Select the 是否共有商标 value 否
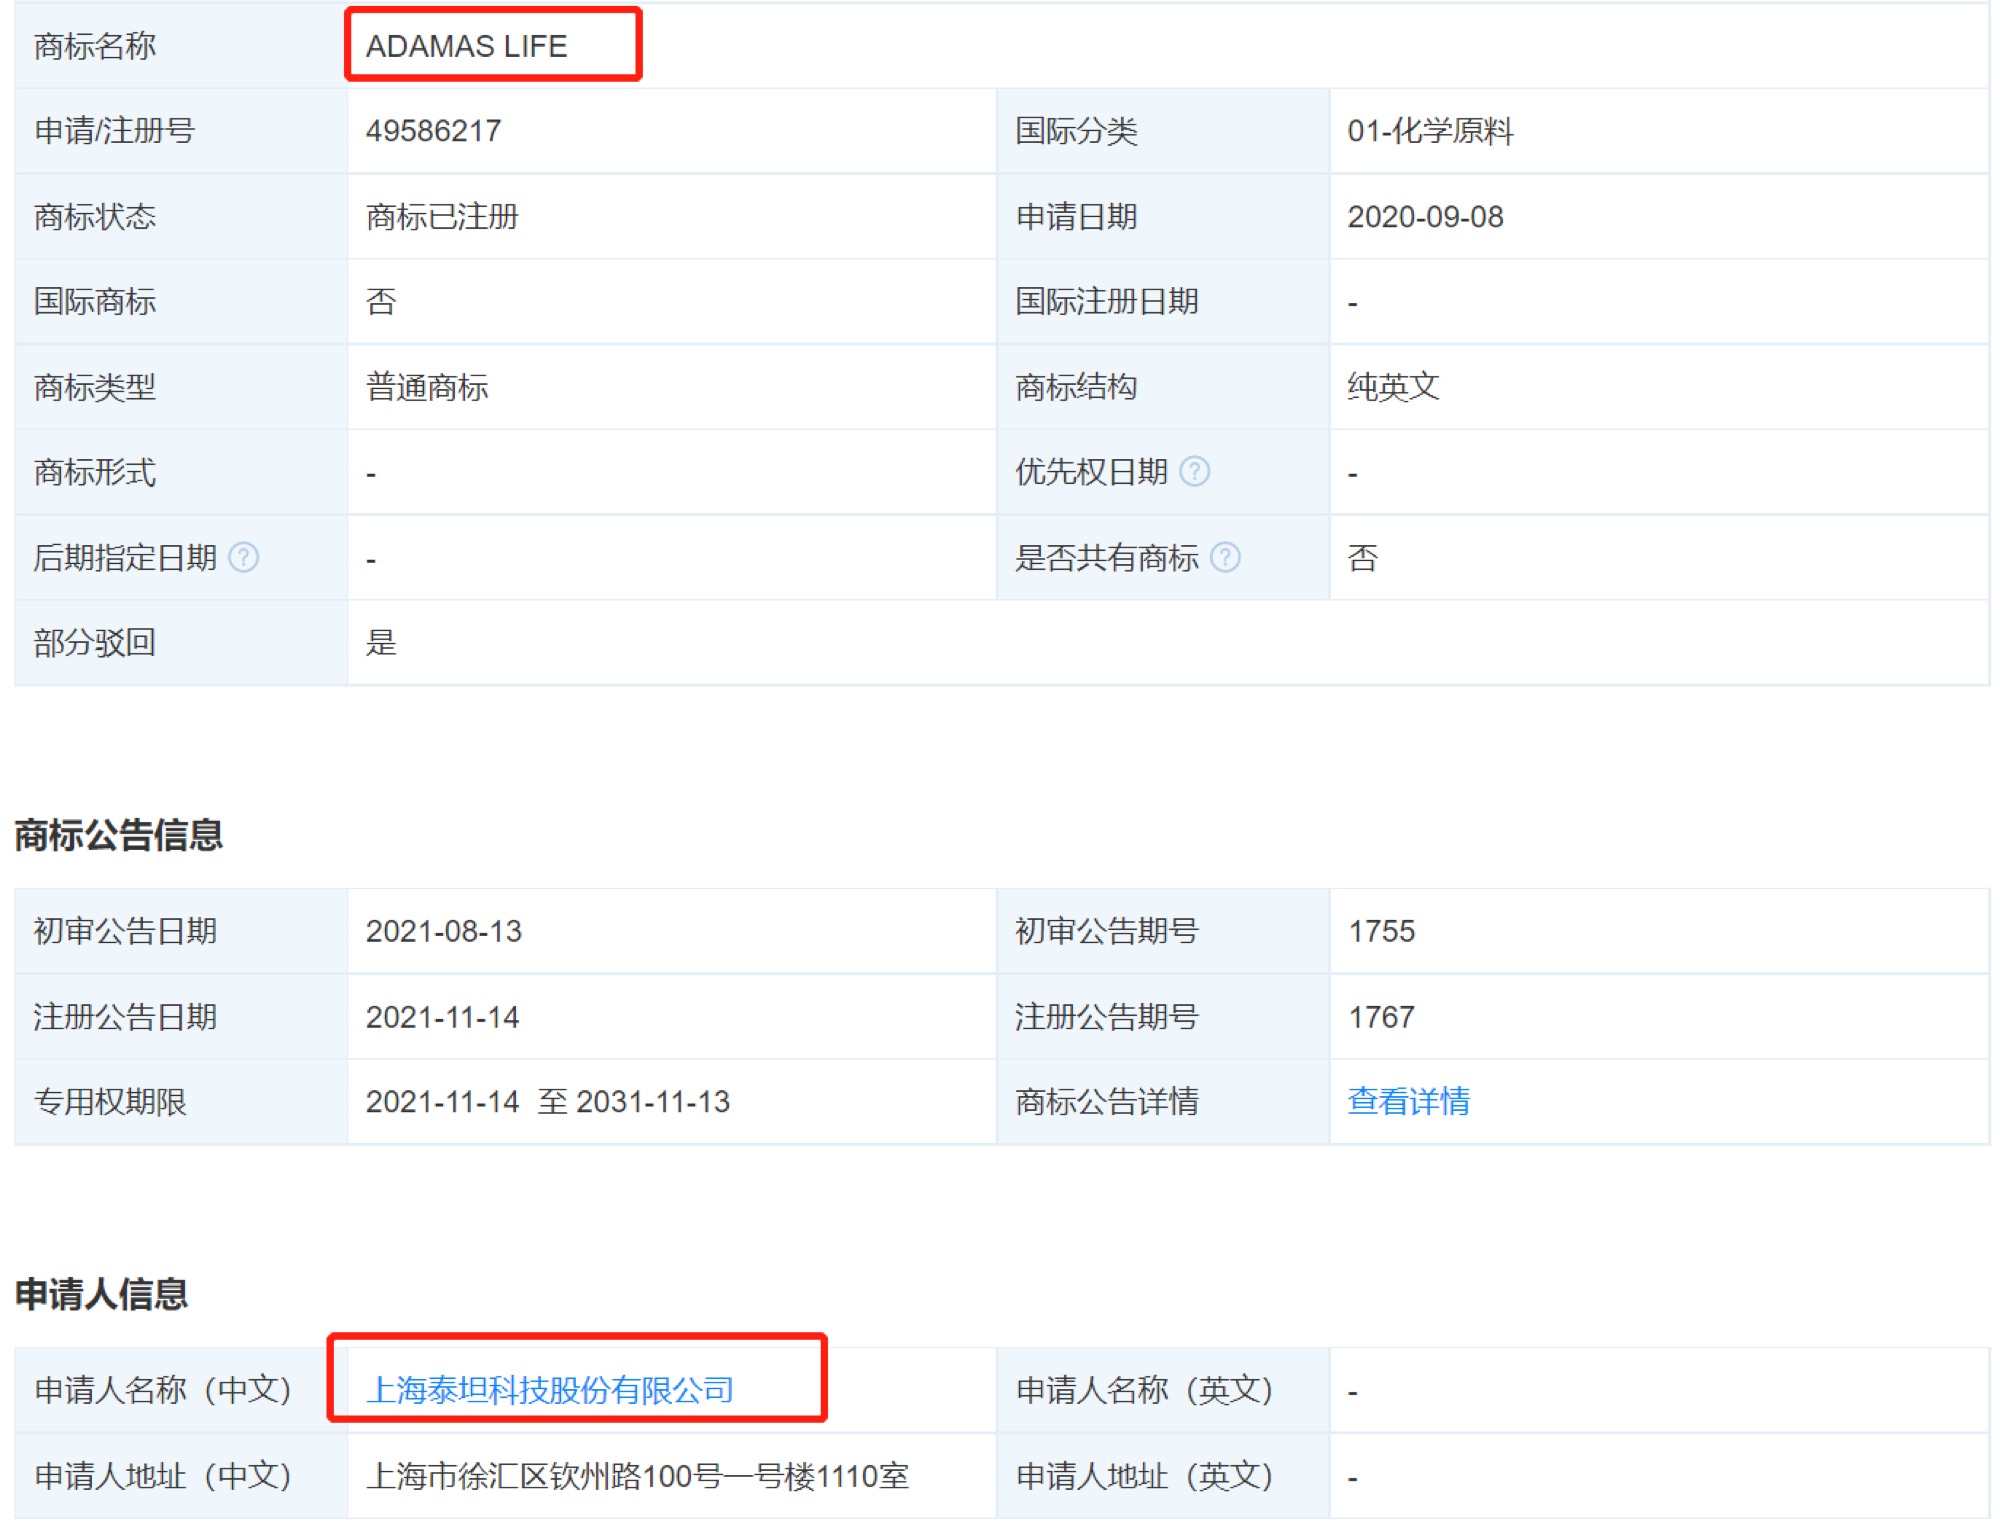This screenshot has width=2000, height=1524. tap(1363, 557)
